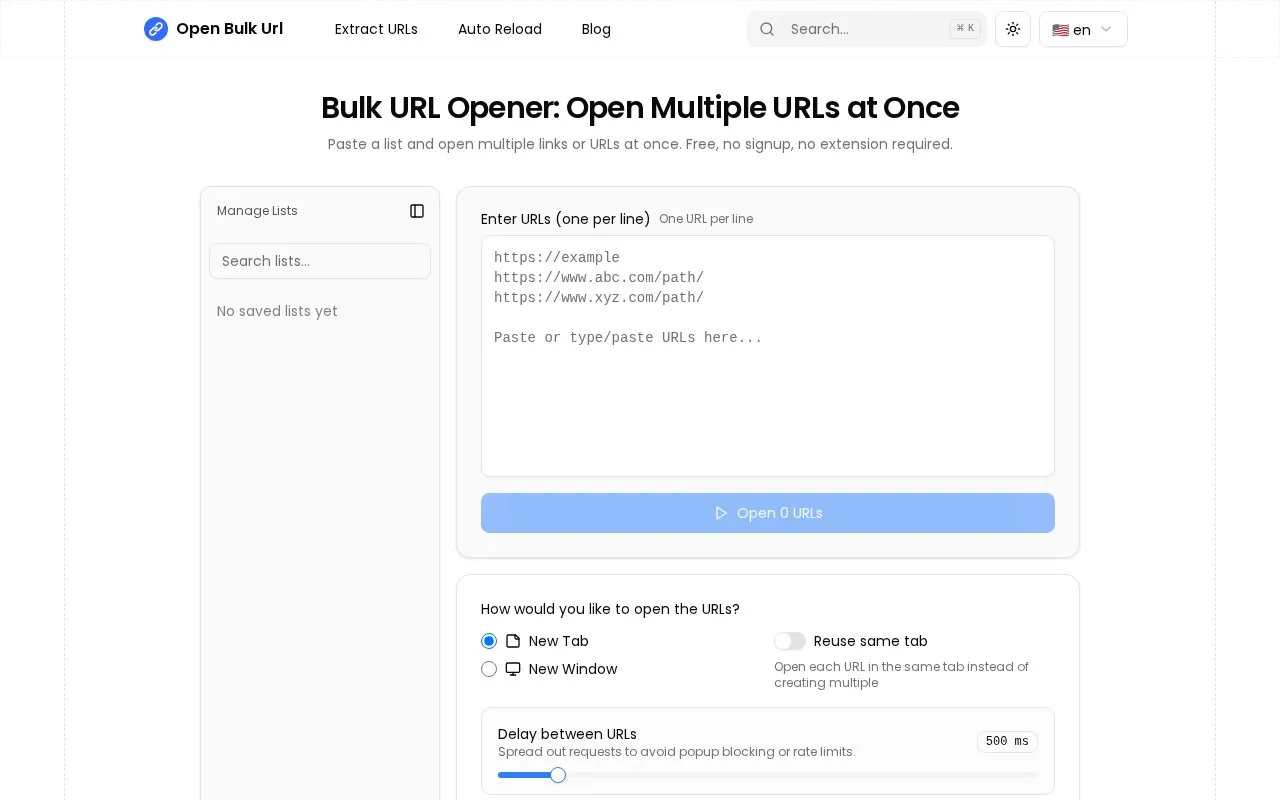Image resolution: width=1280 pixels, height=800 pixels.
Task: Go to Auto Reload in navigation
Action: pyautogui.click(x=500, y=29)
